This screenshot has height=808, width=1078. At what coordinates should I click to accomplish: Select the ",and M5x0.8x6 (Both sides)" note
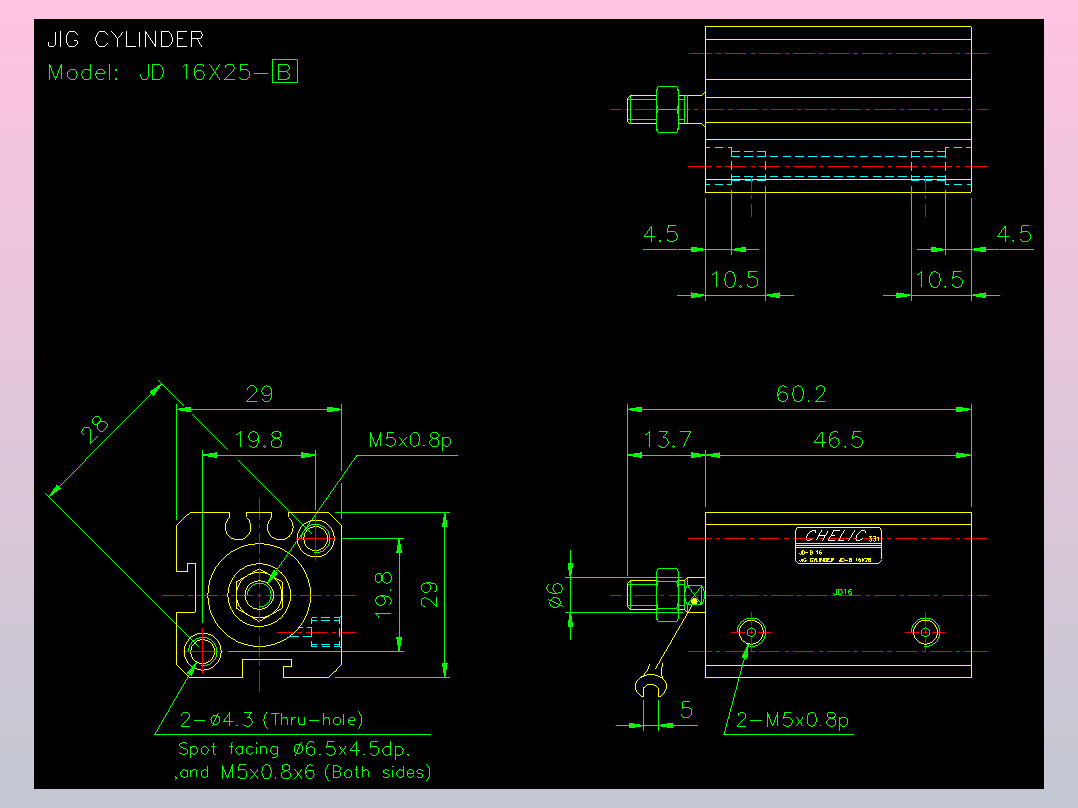tap(302, 772)
